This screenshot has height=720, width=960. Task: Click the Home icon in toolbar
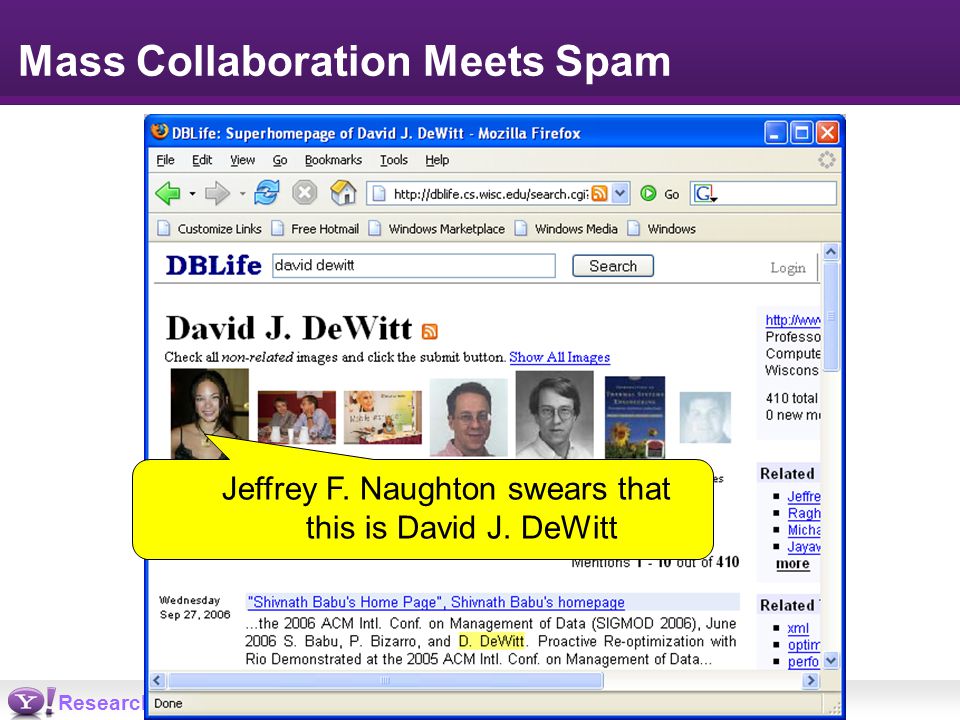point(343,193)
